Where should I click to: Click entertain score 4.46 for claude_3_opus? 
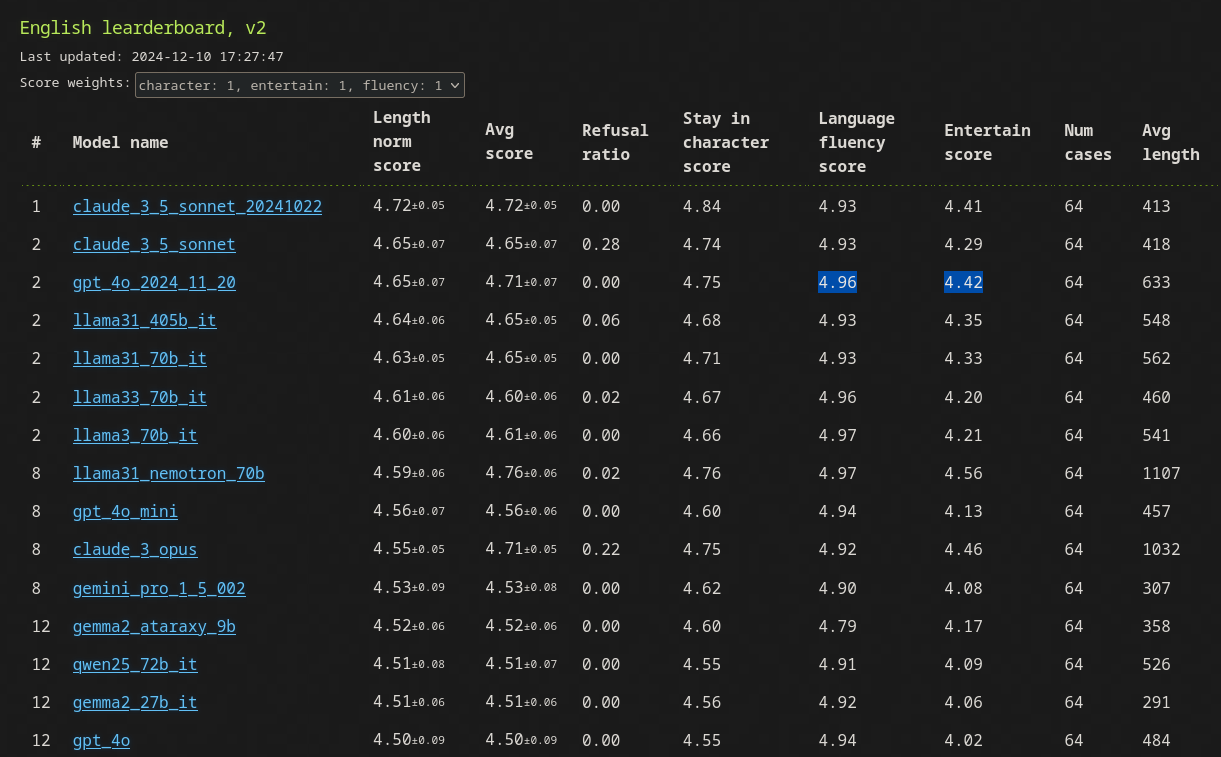[964, 549]
